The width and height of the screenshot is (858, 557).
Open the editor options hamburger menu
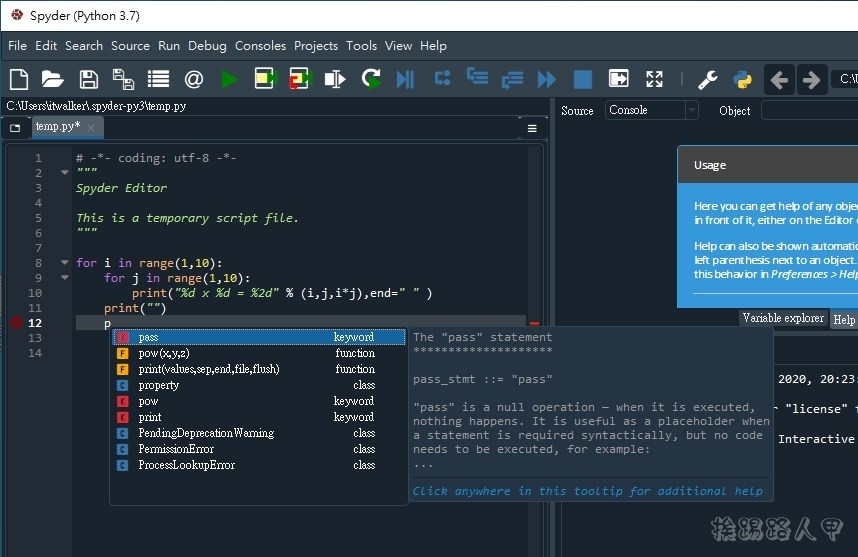pyautogui.click(x=532, y=128)
